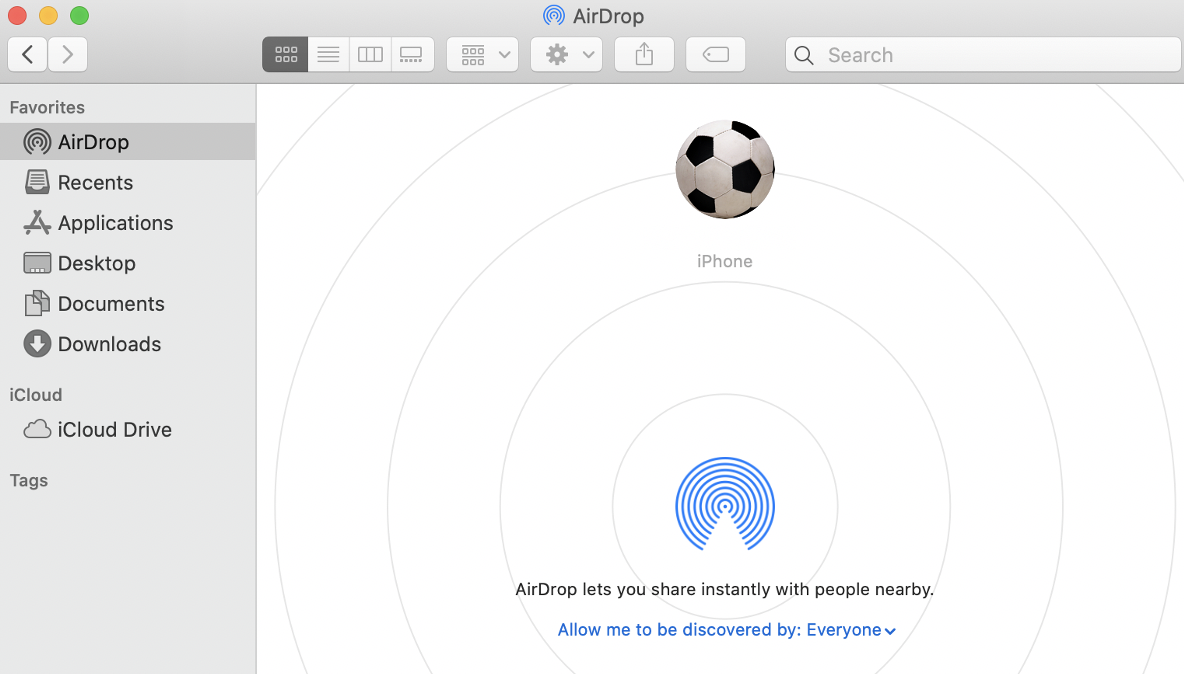Go back with the left arrow button

point(28,54)
